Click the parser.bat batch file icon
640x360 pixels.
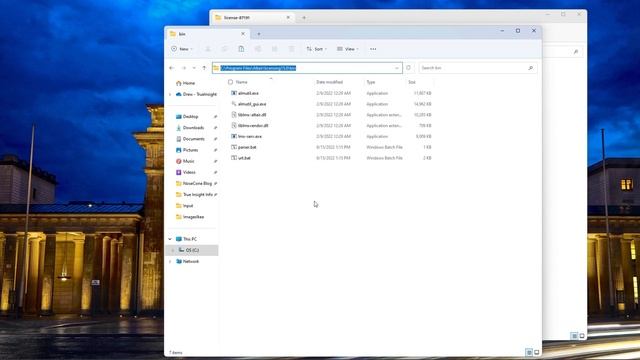pos(234,147)
